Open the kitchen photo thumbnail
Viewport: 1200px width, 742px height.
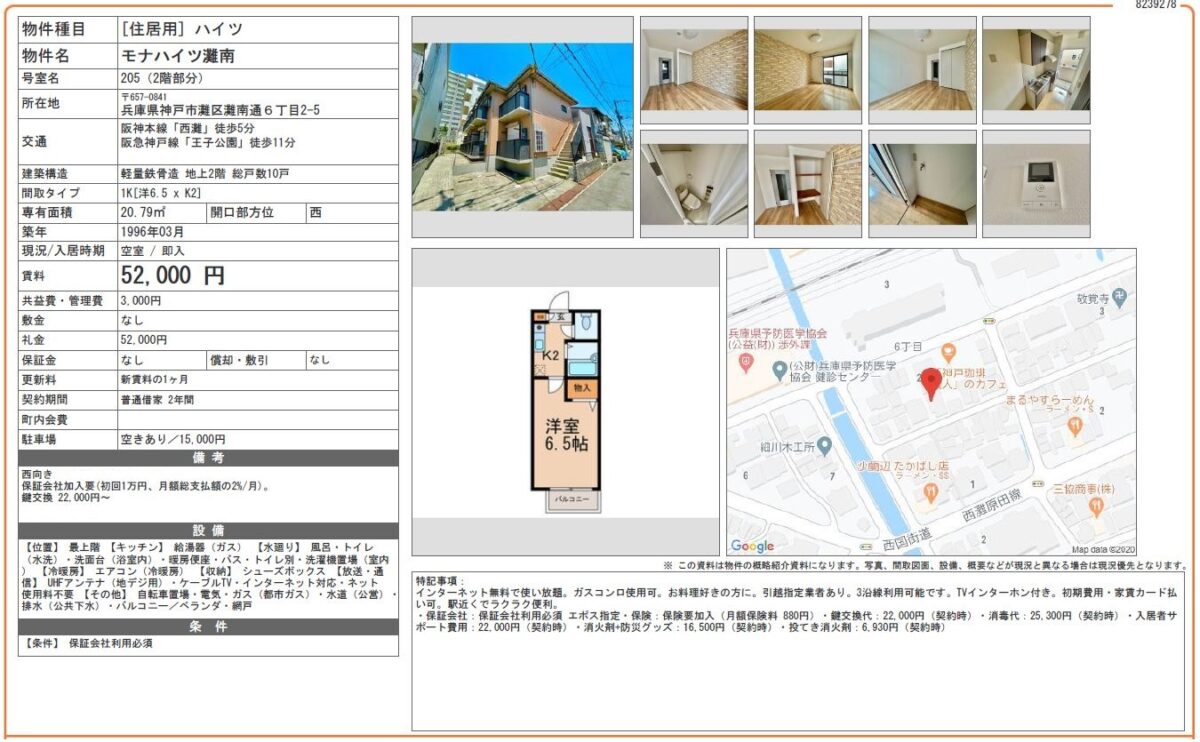click(1035, 70)
